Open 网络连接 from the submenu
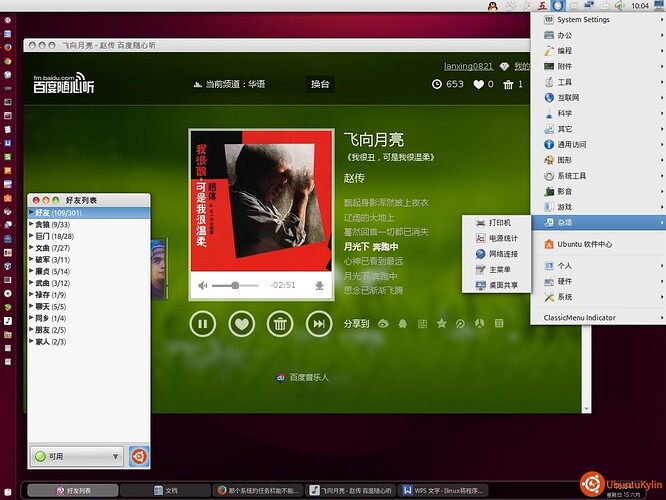Screen dimensions: 666x500 [504, 254]
